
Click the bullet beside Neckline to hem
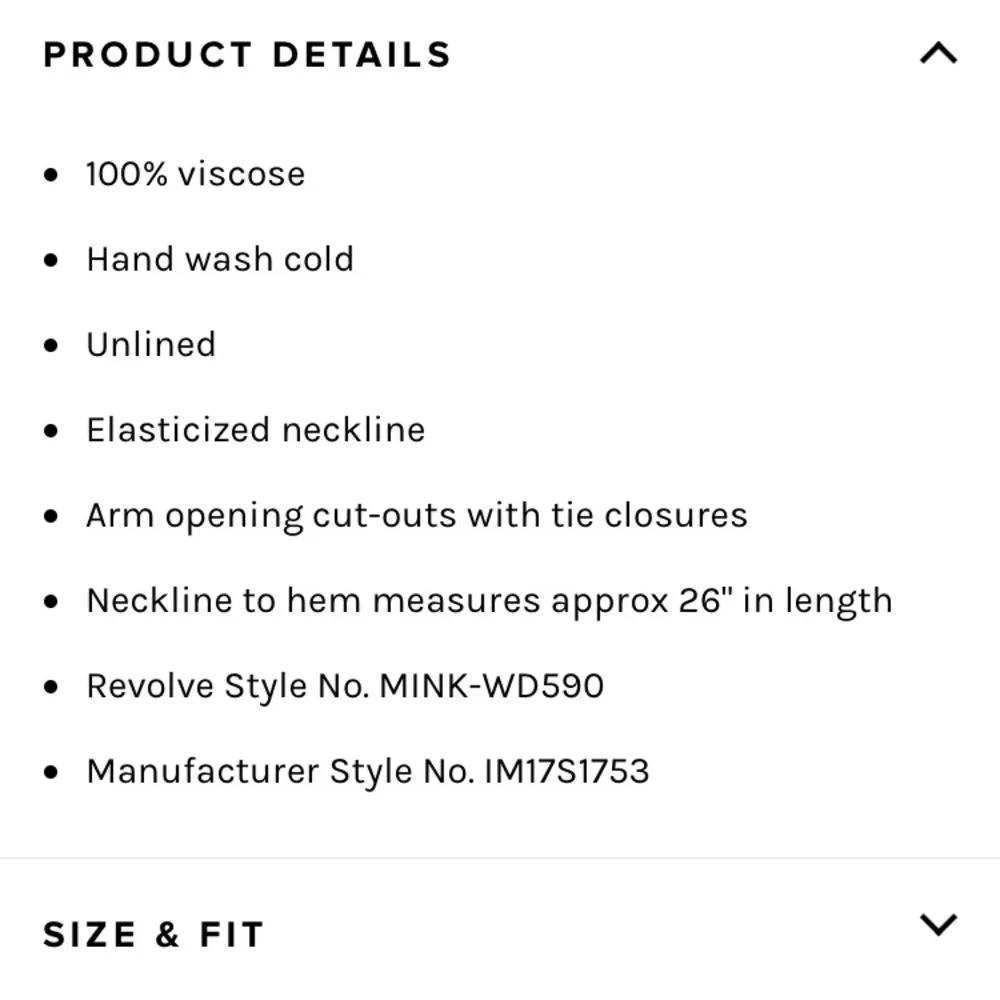52,603
